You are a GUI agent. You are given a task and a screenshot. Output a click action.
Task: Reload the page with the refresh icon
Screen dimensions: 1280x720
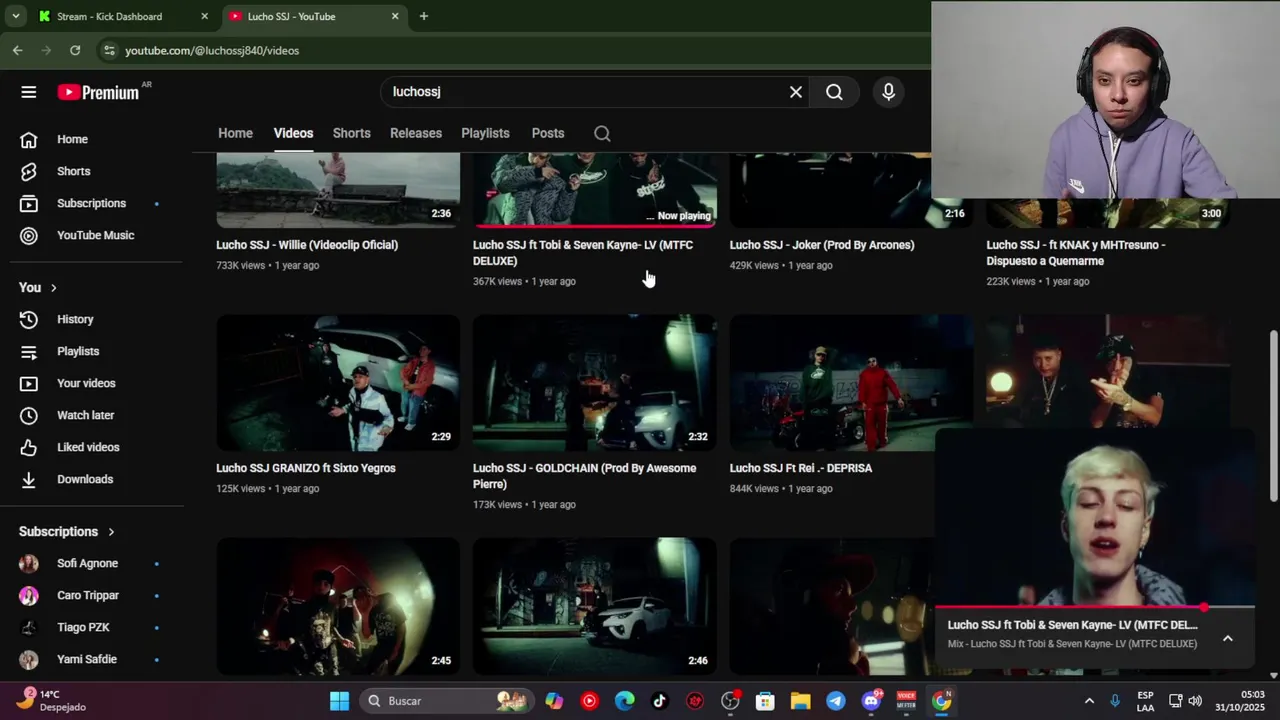pos(75,50)
